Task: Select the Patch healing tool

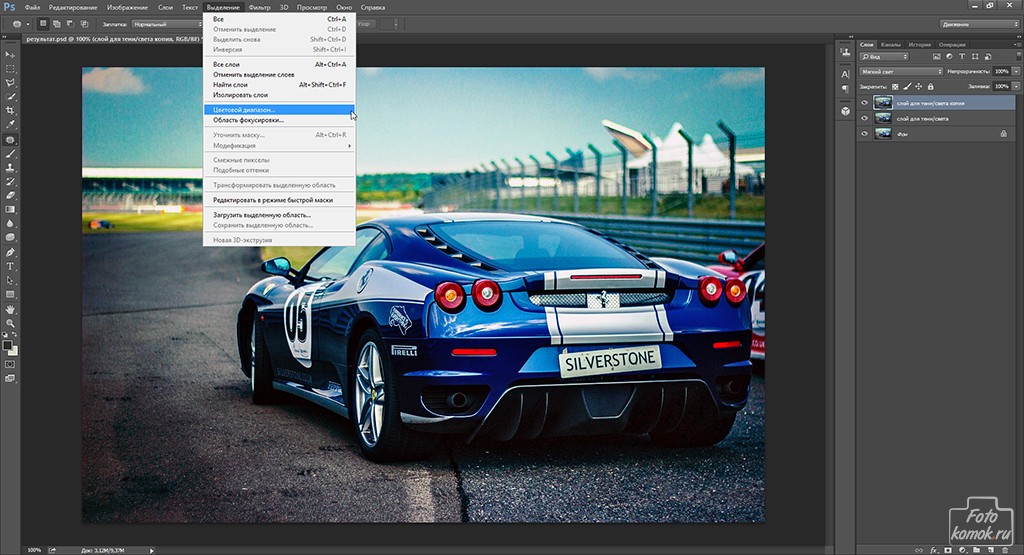Action: [x=10, y=140]
